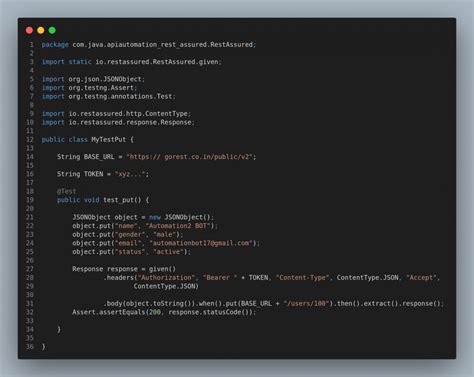Click 'import org.json.JSONObject;' line
The height and width of the screenshot is (377, 474).
tap(93, 79)
